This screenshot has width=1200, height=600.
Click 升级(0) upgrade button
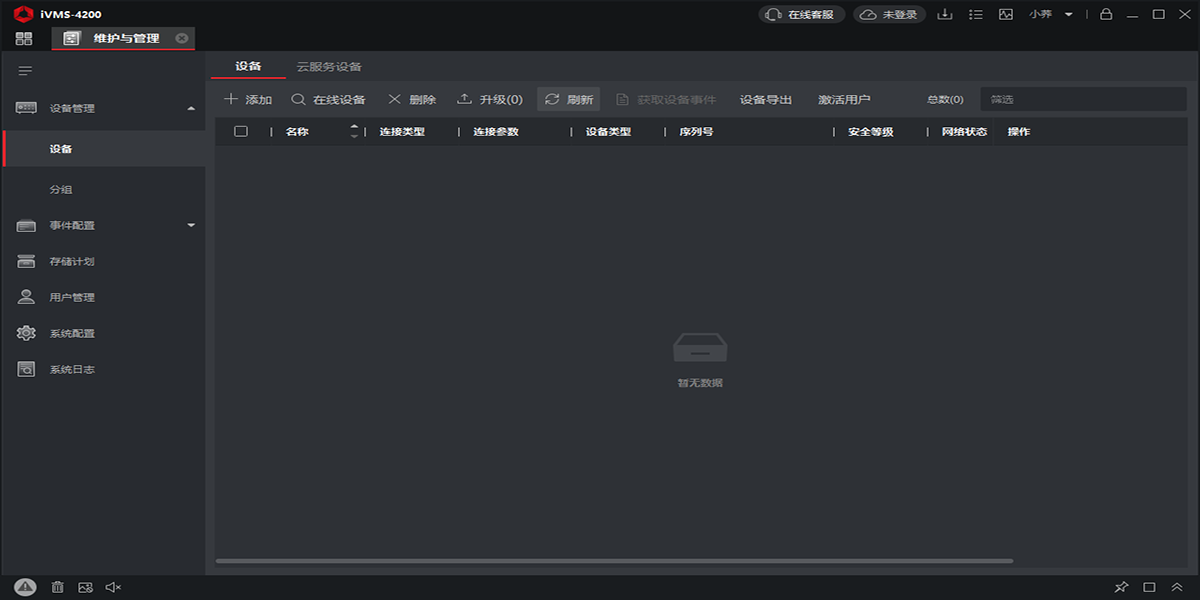coord(490,99)
